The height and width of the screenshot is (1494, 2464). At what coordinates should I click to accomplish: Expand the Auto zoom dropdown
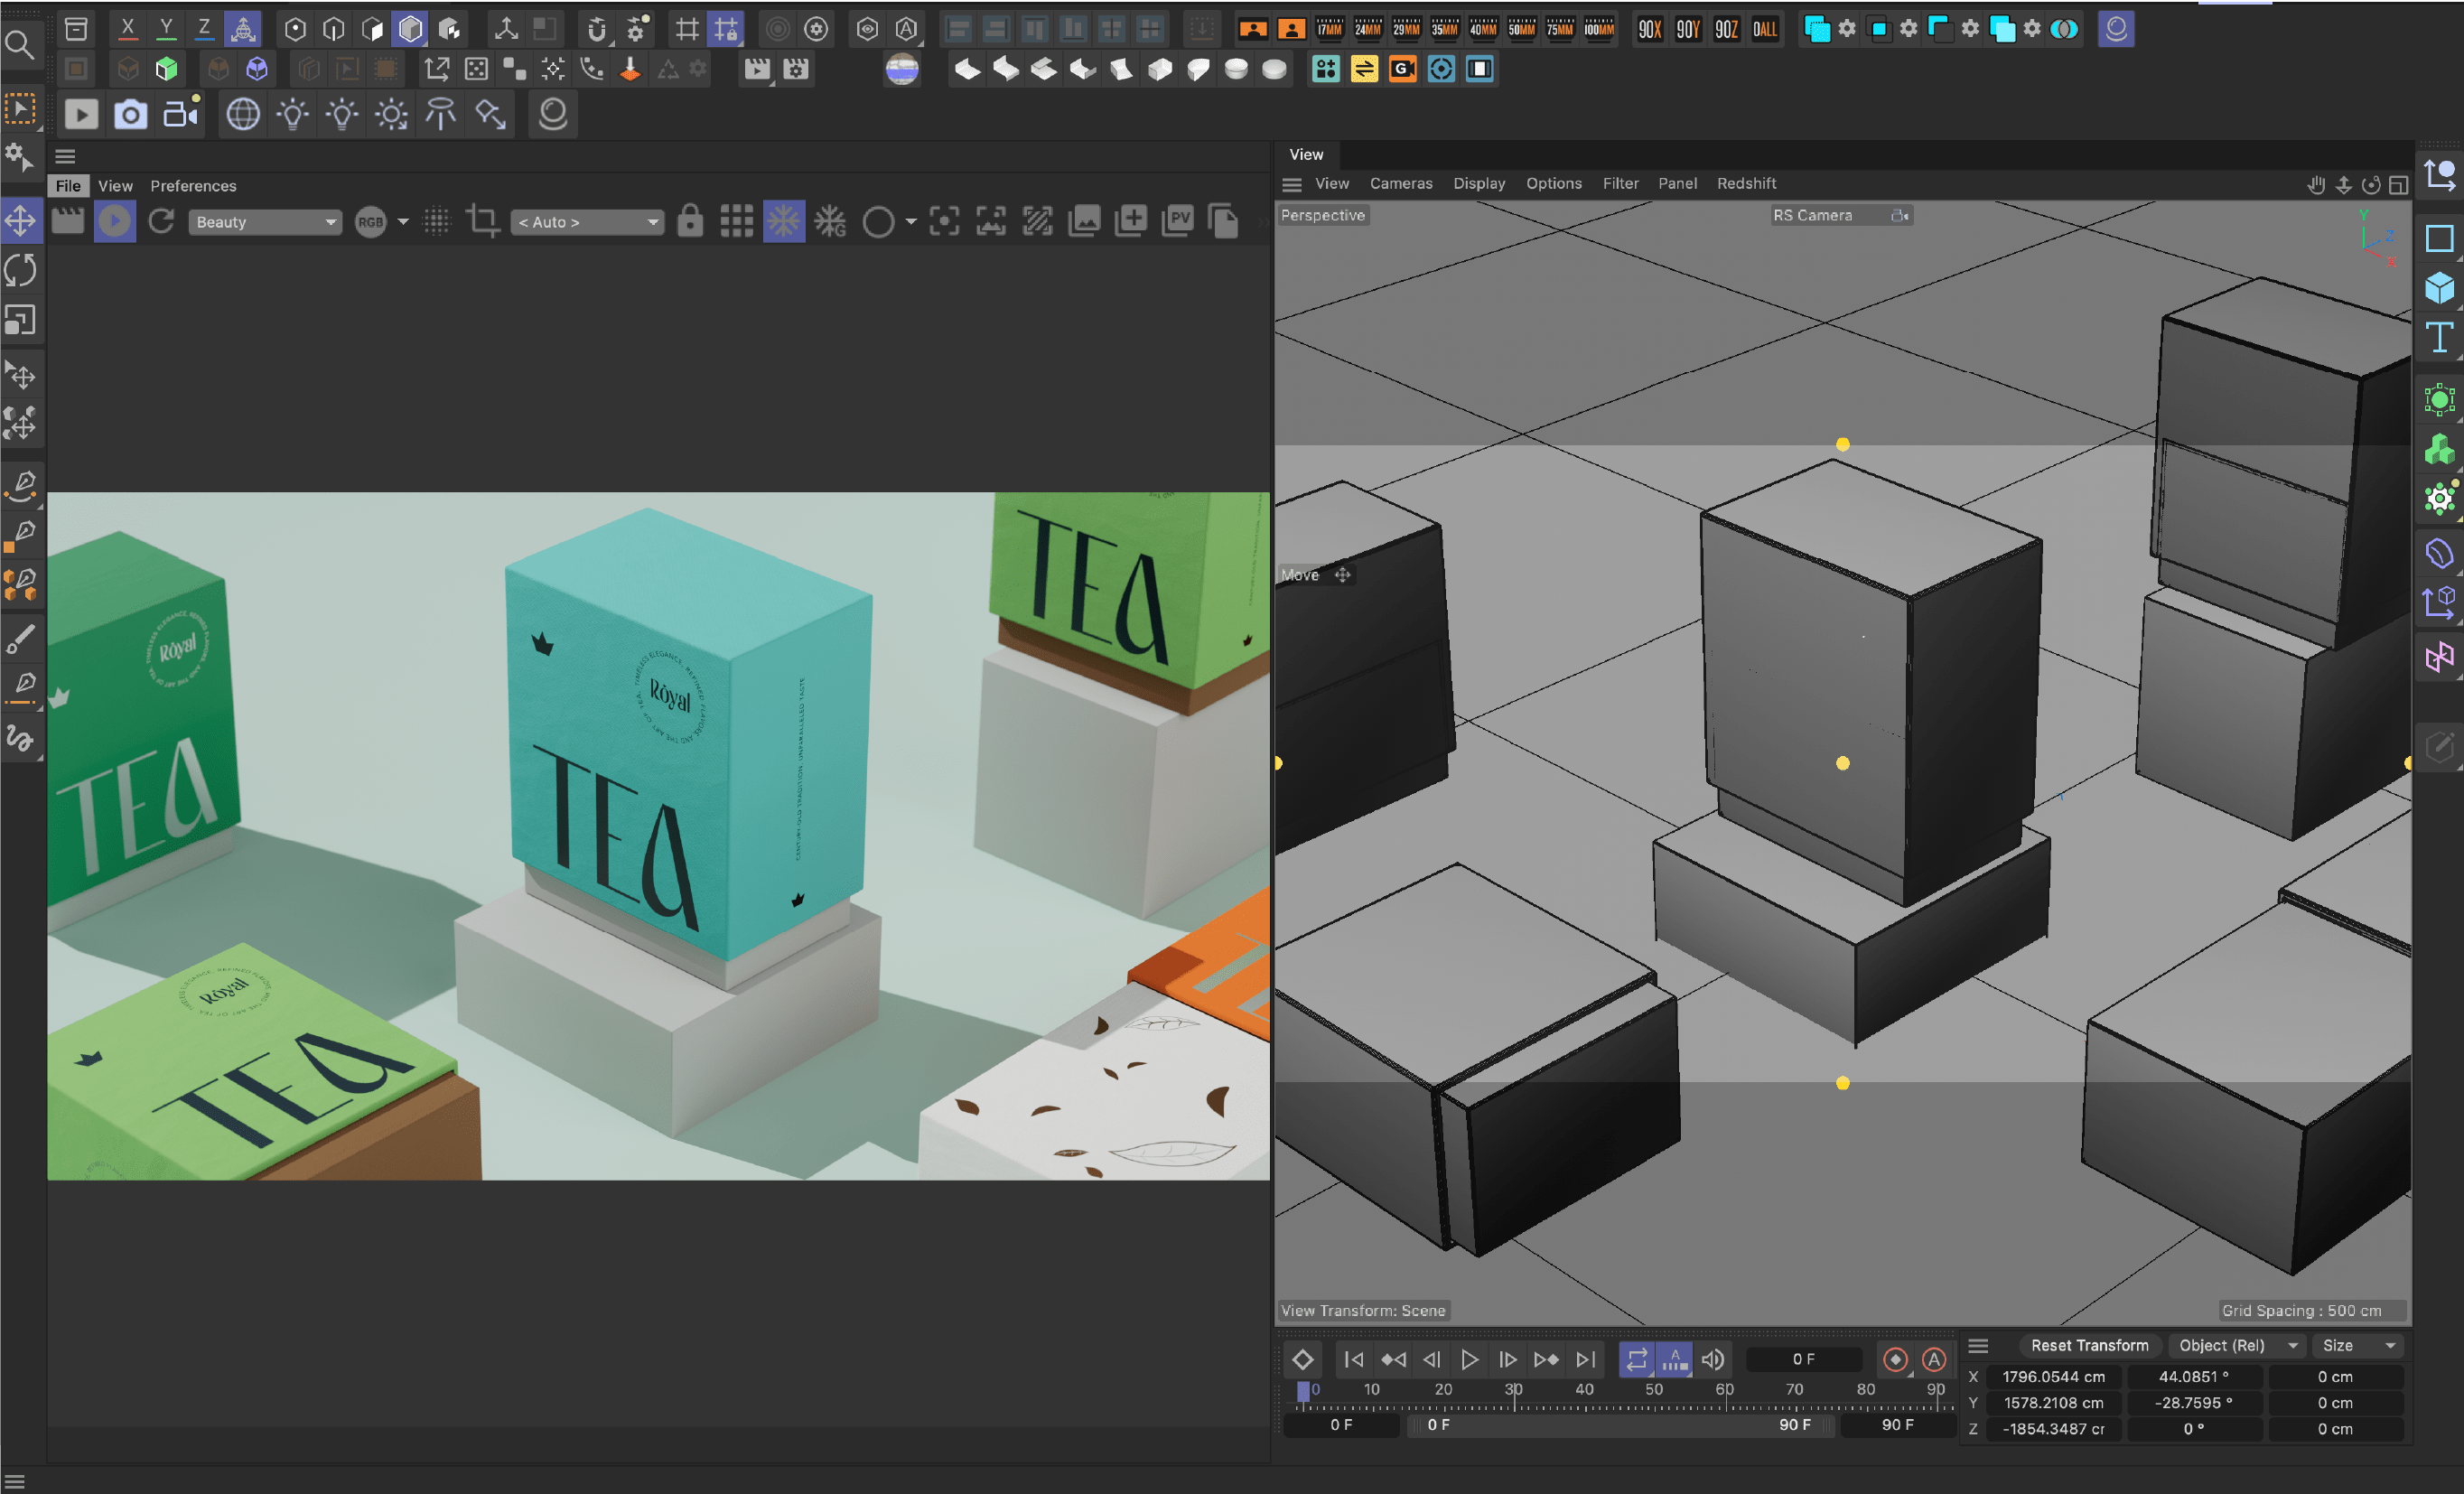(588, 222)
